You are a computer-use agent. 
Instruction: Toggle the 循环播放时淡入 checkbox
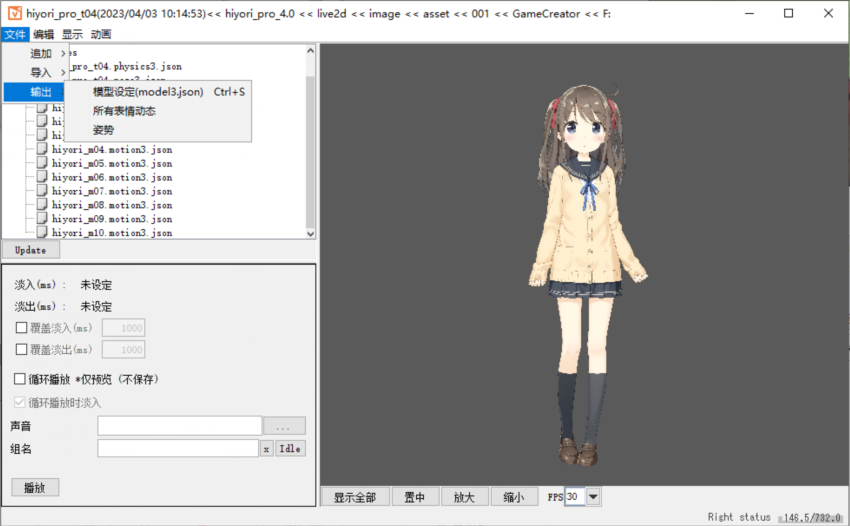point(20,402)
